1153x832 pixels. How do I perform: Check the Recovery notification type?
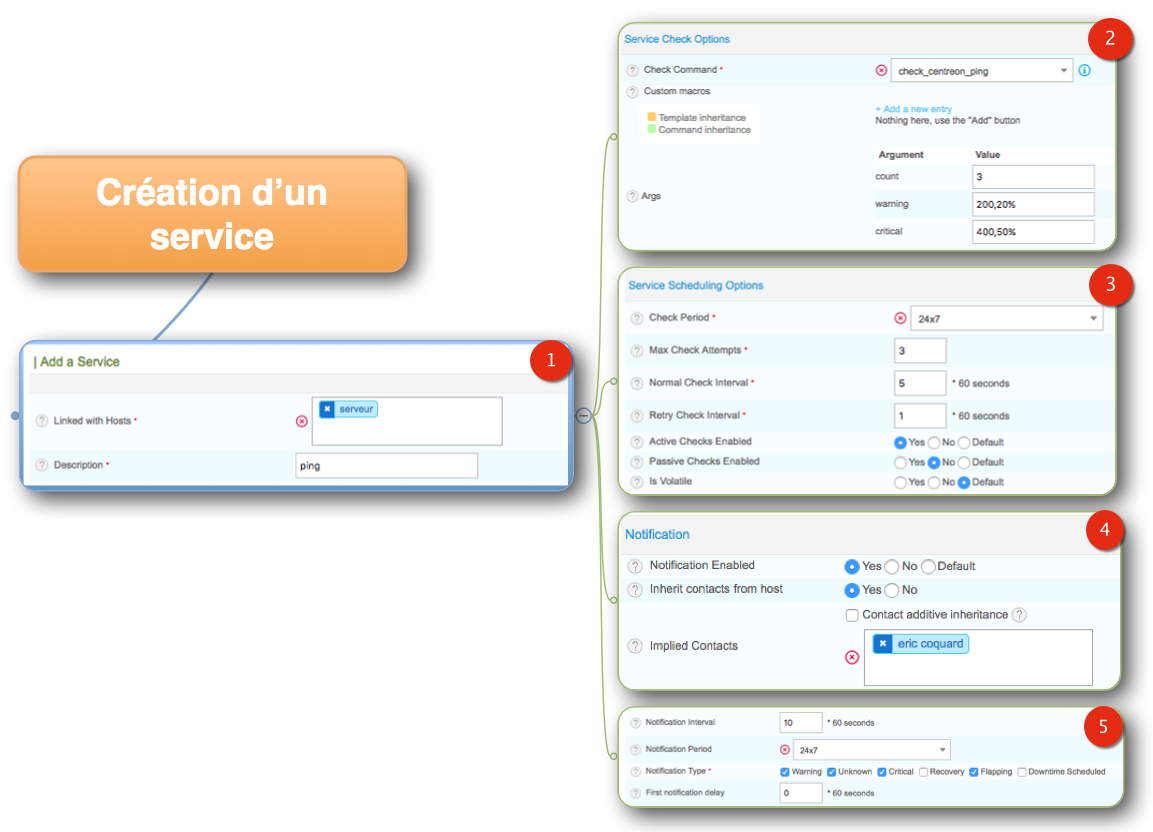tap(923, 772)
